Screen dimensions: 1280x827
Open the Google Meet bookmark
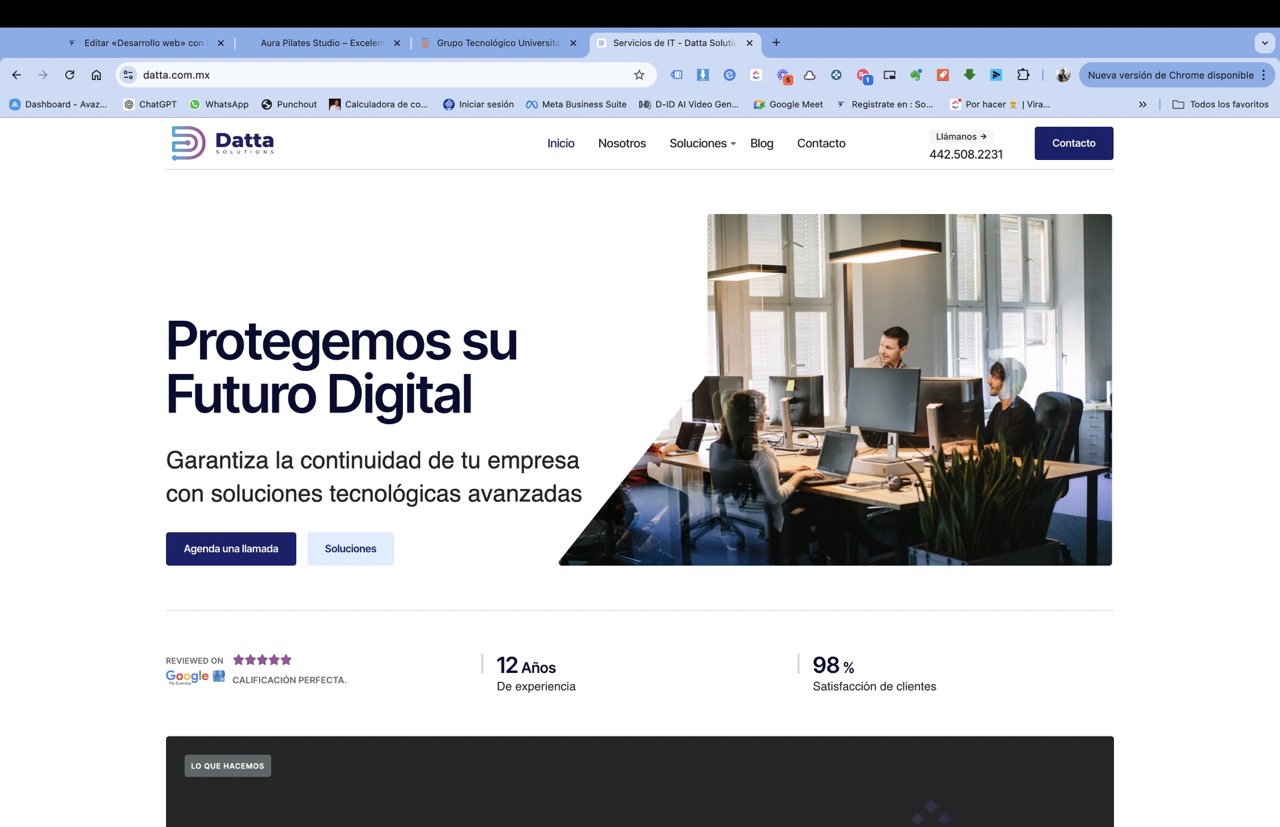pos(788,103)
